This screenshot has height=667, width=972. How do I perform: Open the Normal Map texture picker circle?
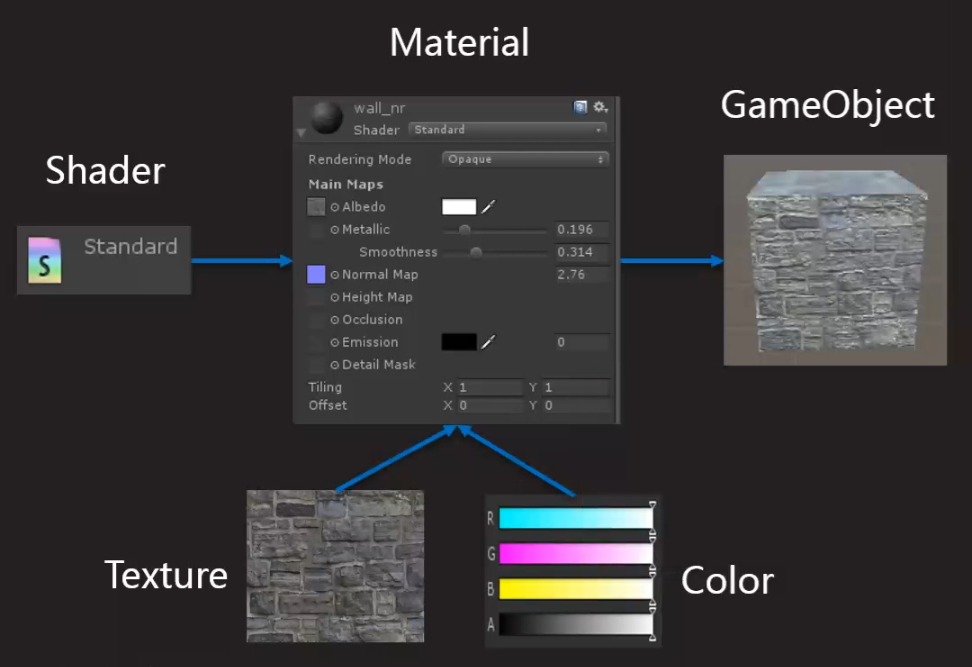(x=335, y=275)
